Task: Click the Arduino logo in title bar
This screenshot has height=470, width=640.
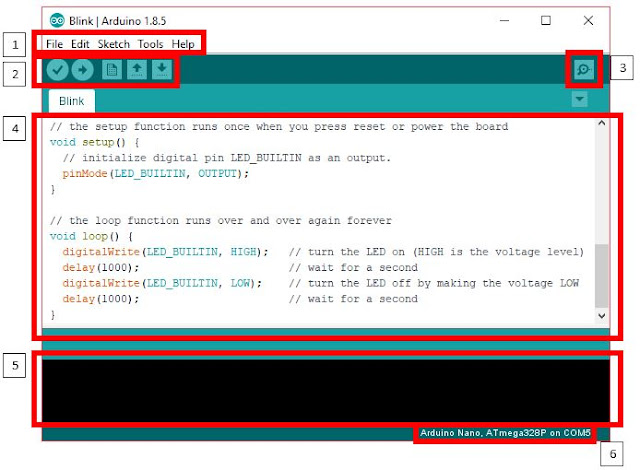Action: click(x=57, y=20)
